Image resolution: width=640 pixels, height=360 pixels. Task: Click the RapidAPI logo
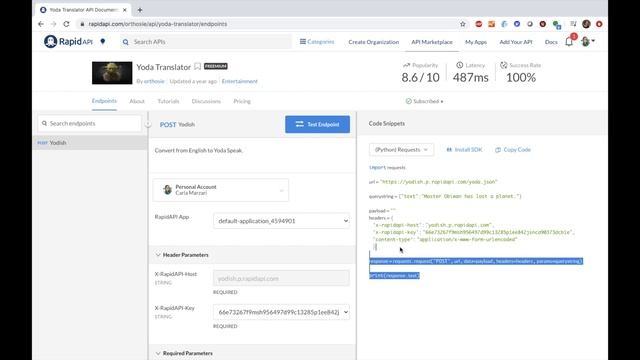pyautogui.click(x=68, y=42)
